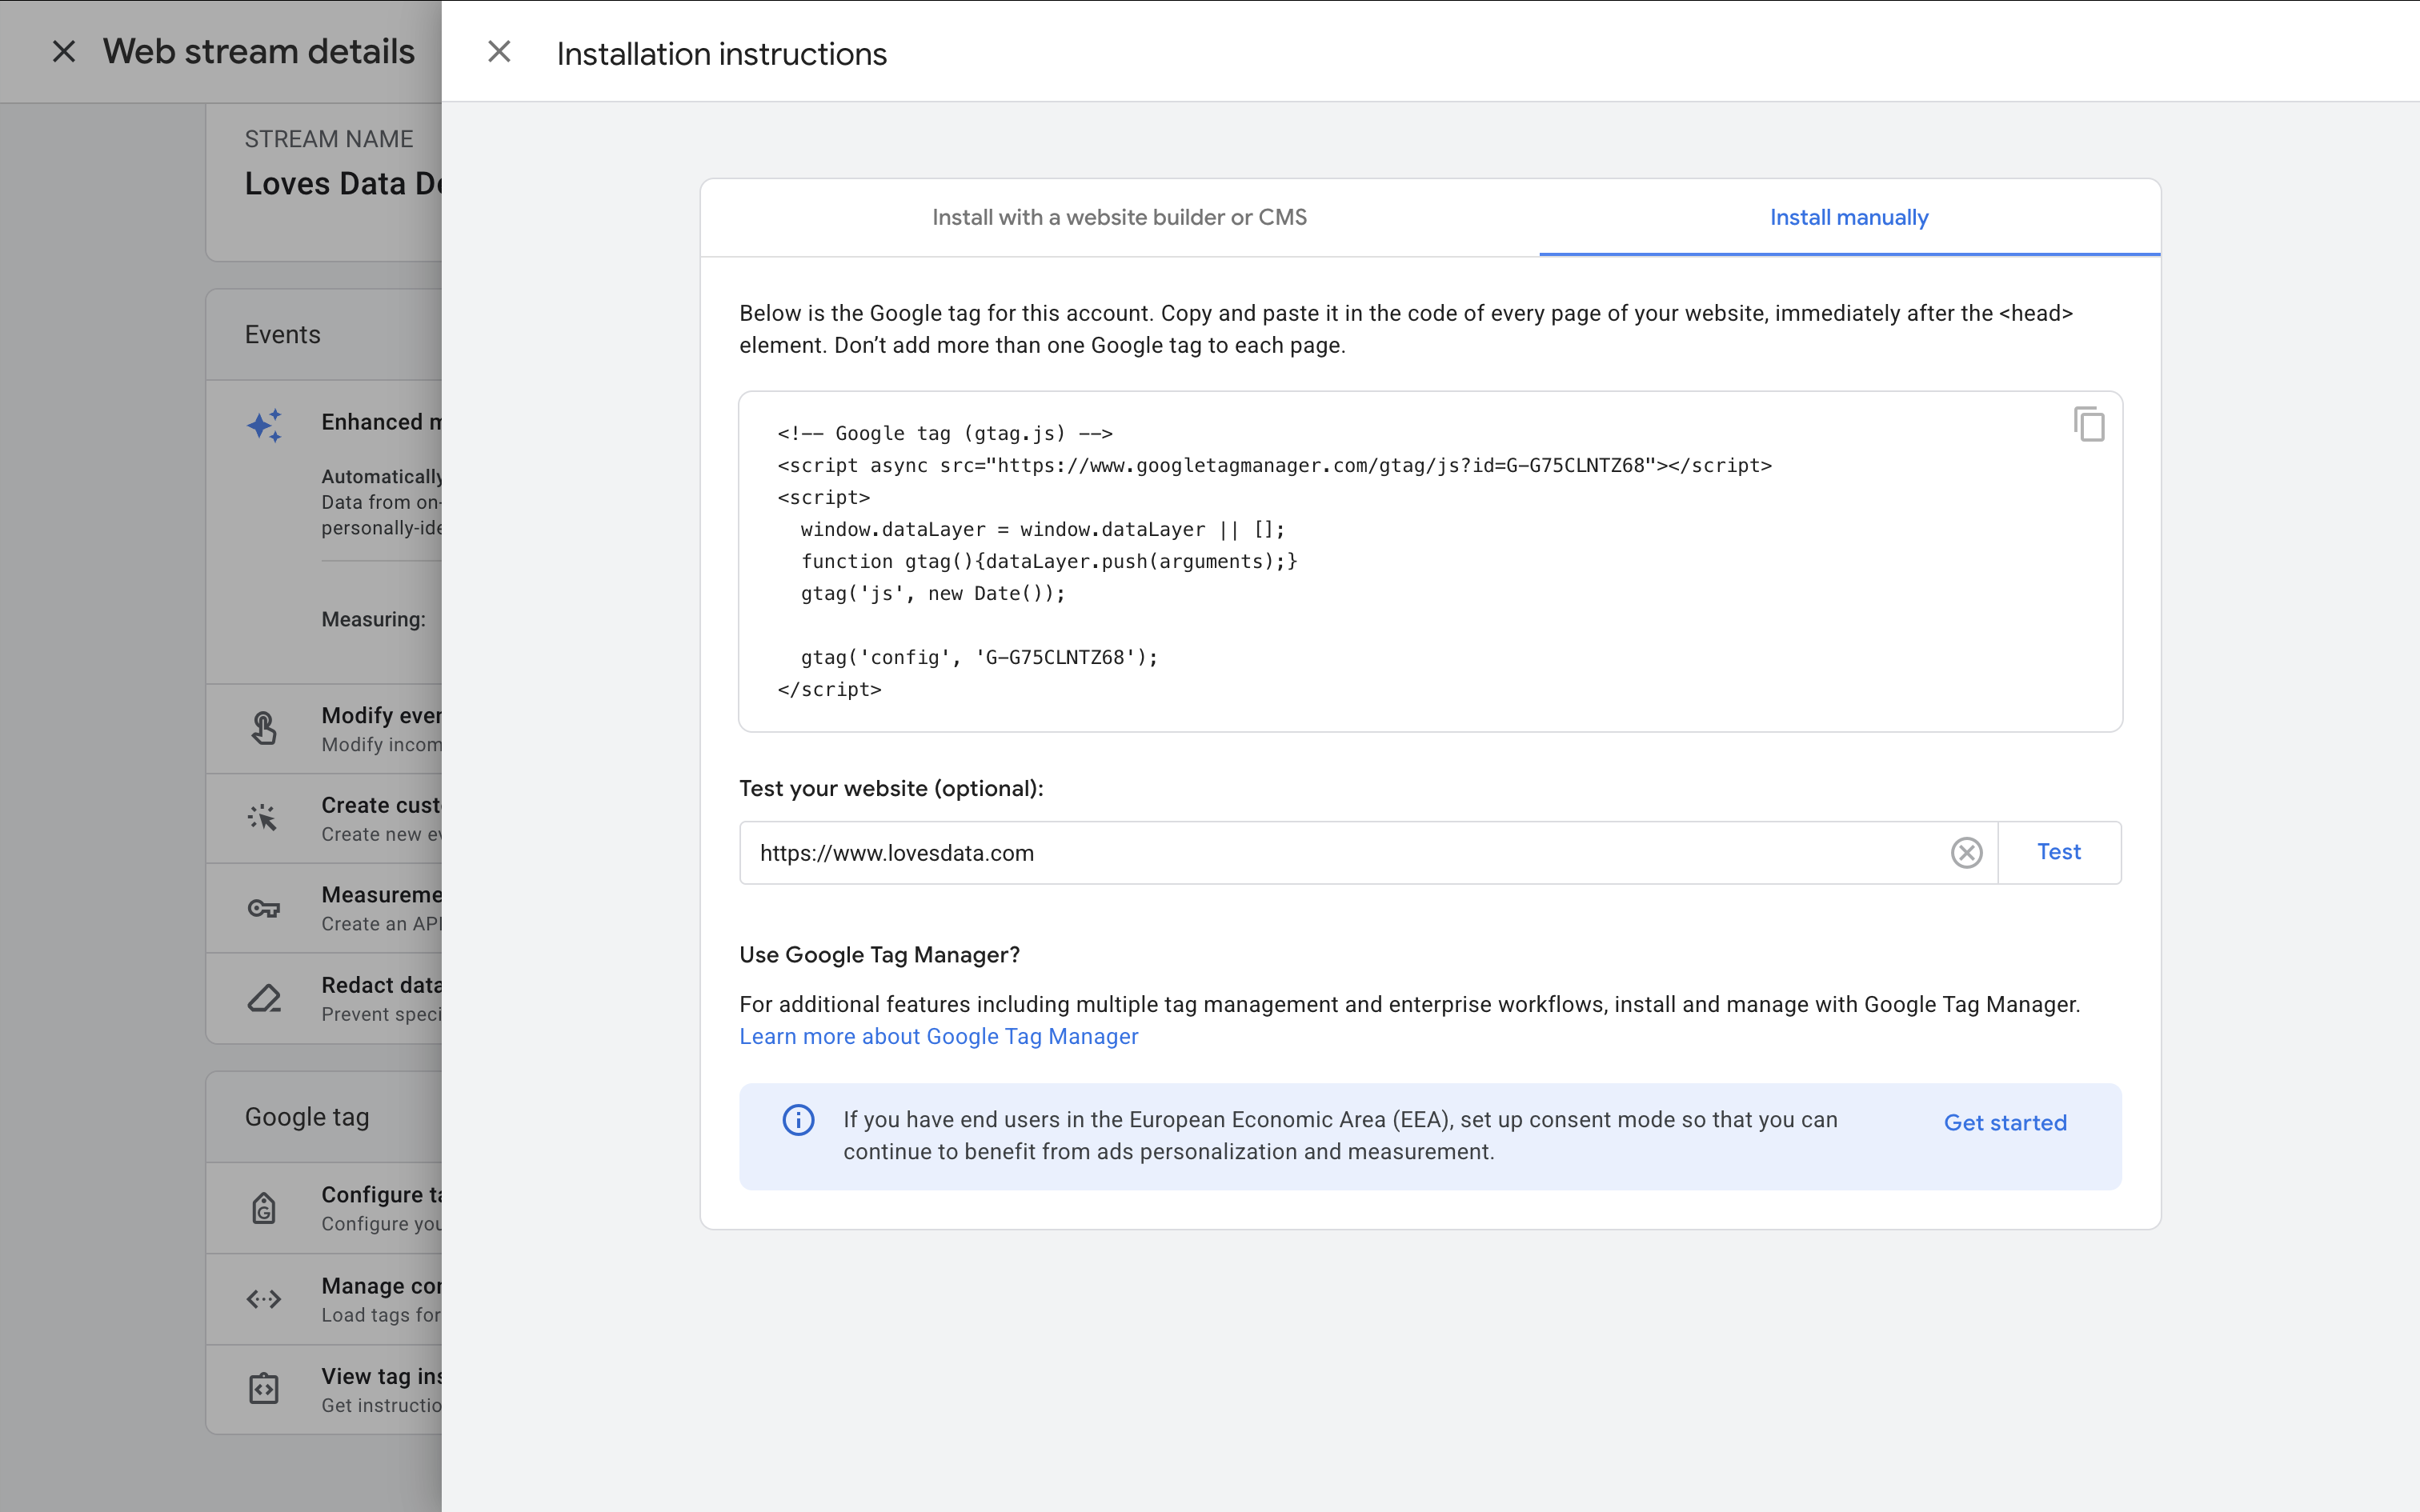Close the Web stream details panel
The image size is (2420, 1512).
[65, 51]
